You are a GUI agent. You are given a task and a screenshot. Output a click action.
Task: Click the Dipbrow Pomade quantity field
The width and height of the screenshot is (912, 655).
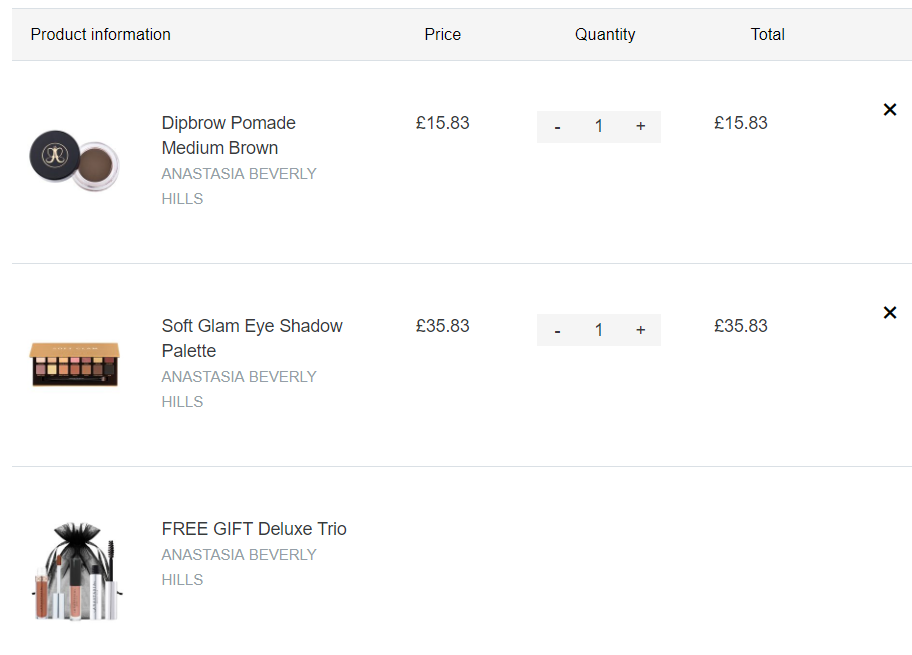598,127
